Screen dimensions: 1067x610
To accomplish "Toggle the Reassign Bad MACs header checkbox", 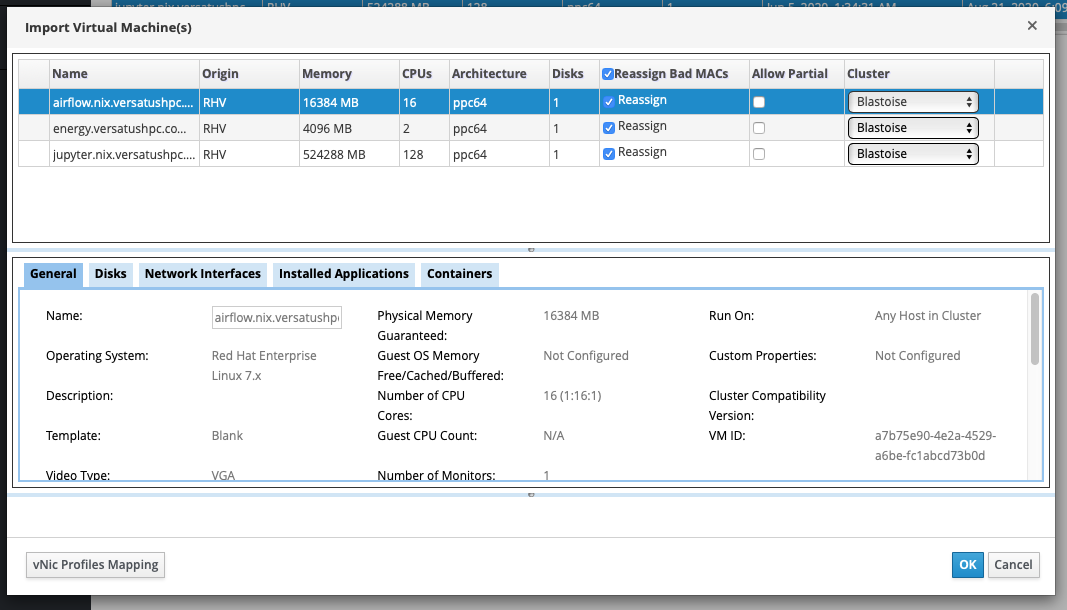I will pos(607,74).
